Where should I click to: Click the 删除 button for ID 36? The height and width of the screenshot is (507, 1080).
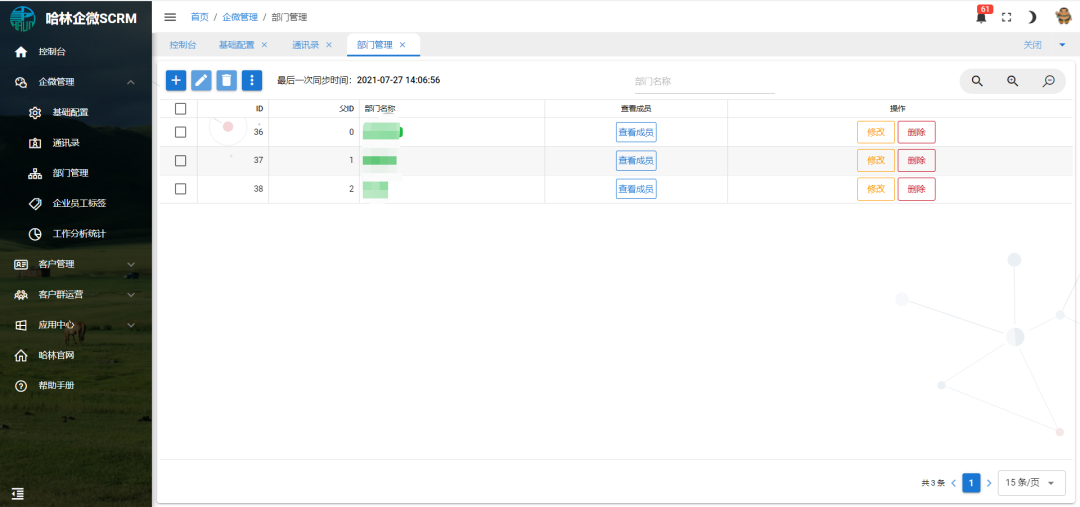pyautogui.click(x=916, y=132)
